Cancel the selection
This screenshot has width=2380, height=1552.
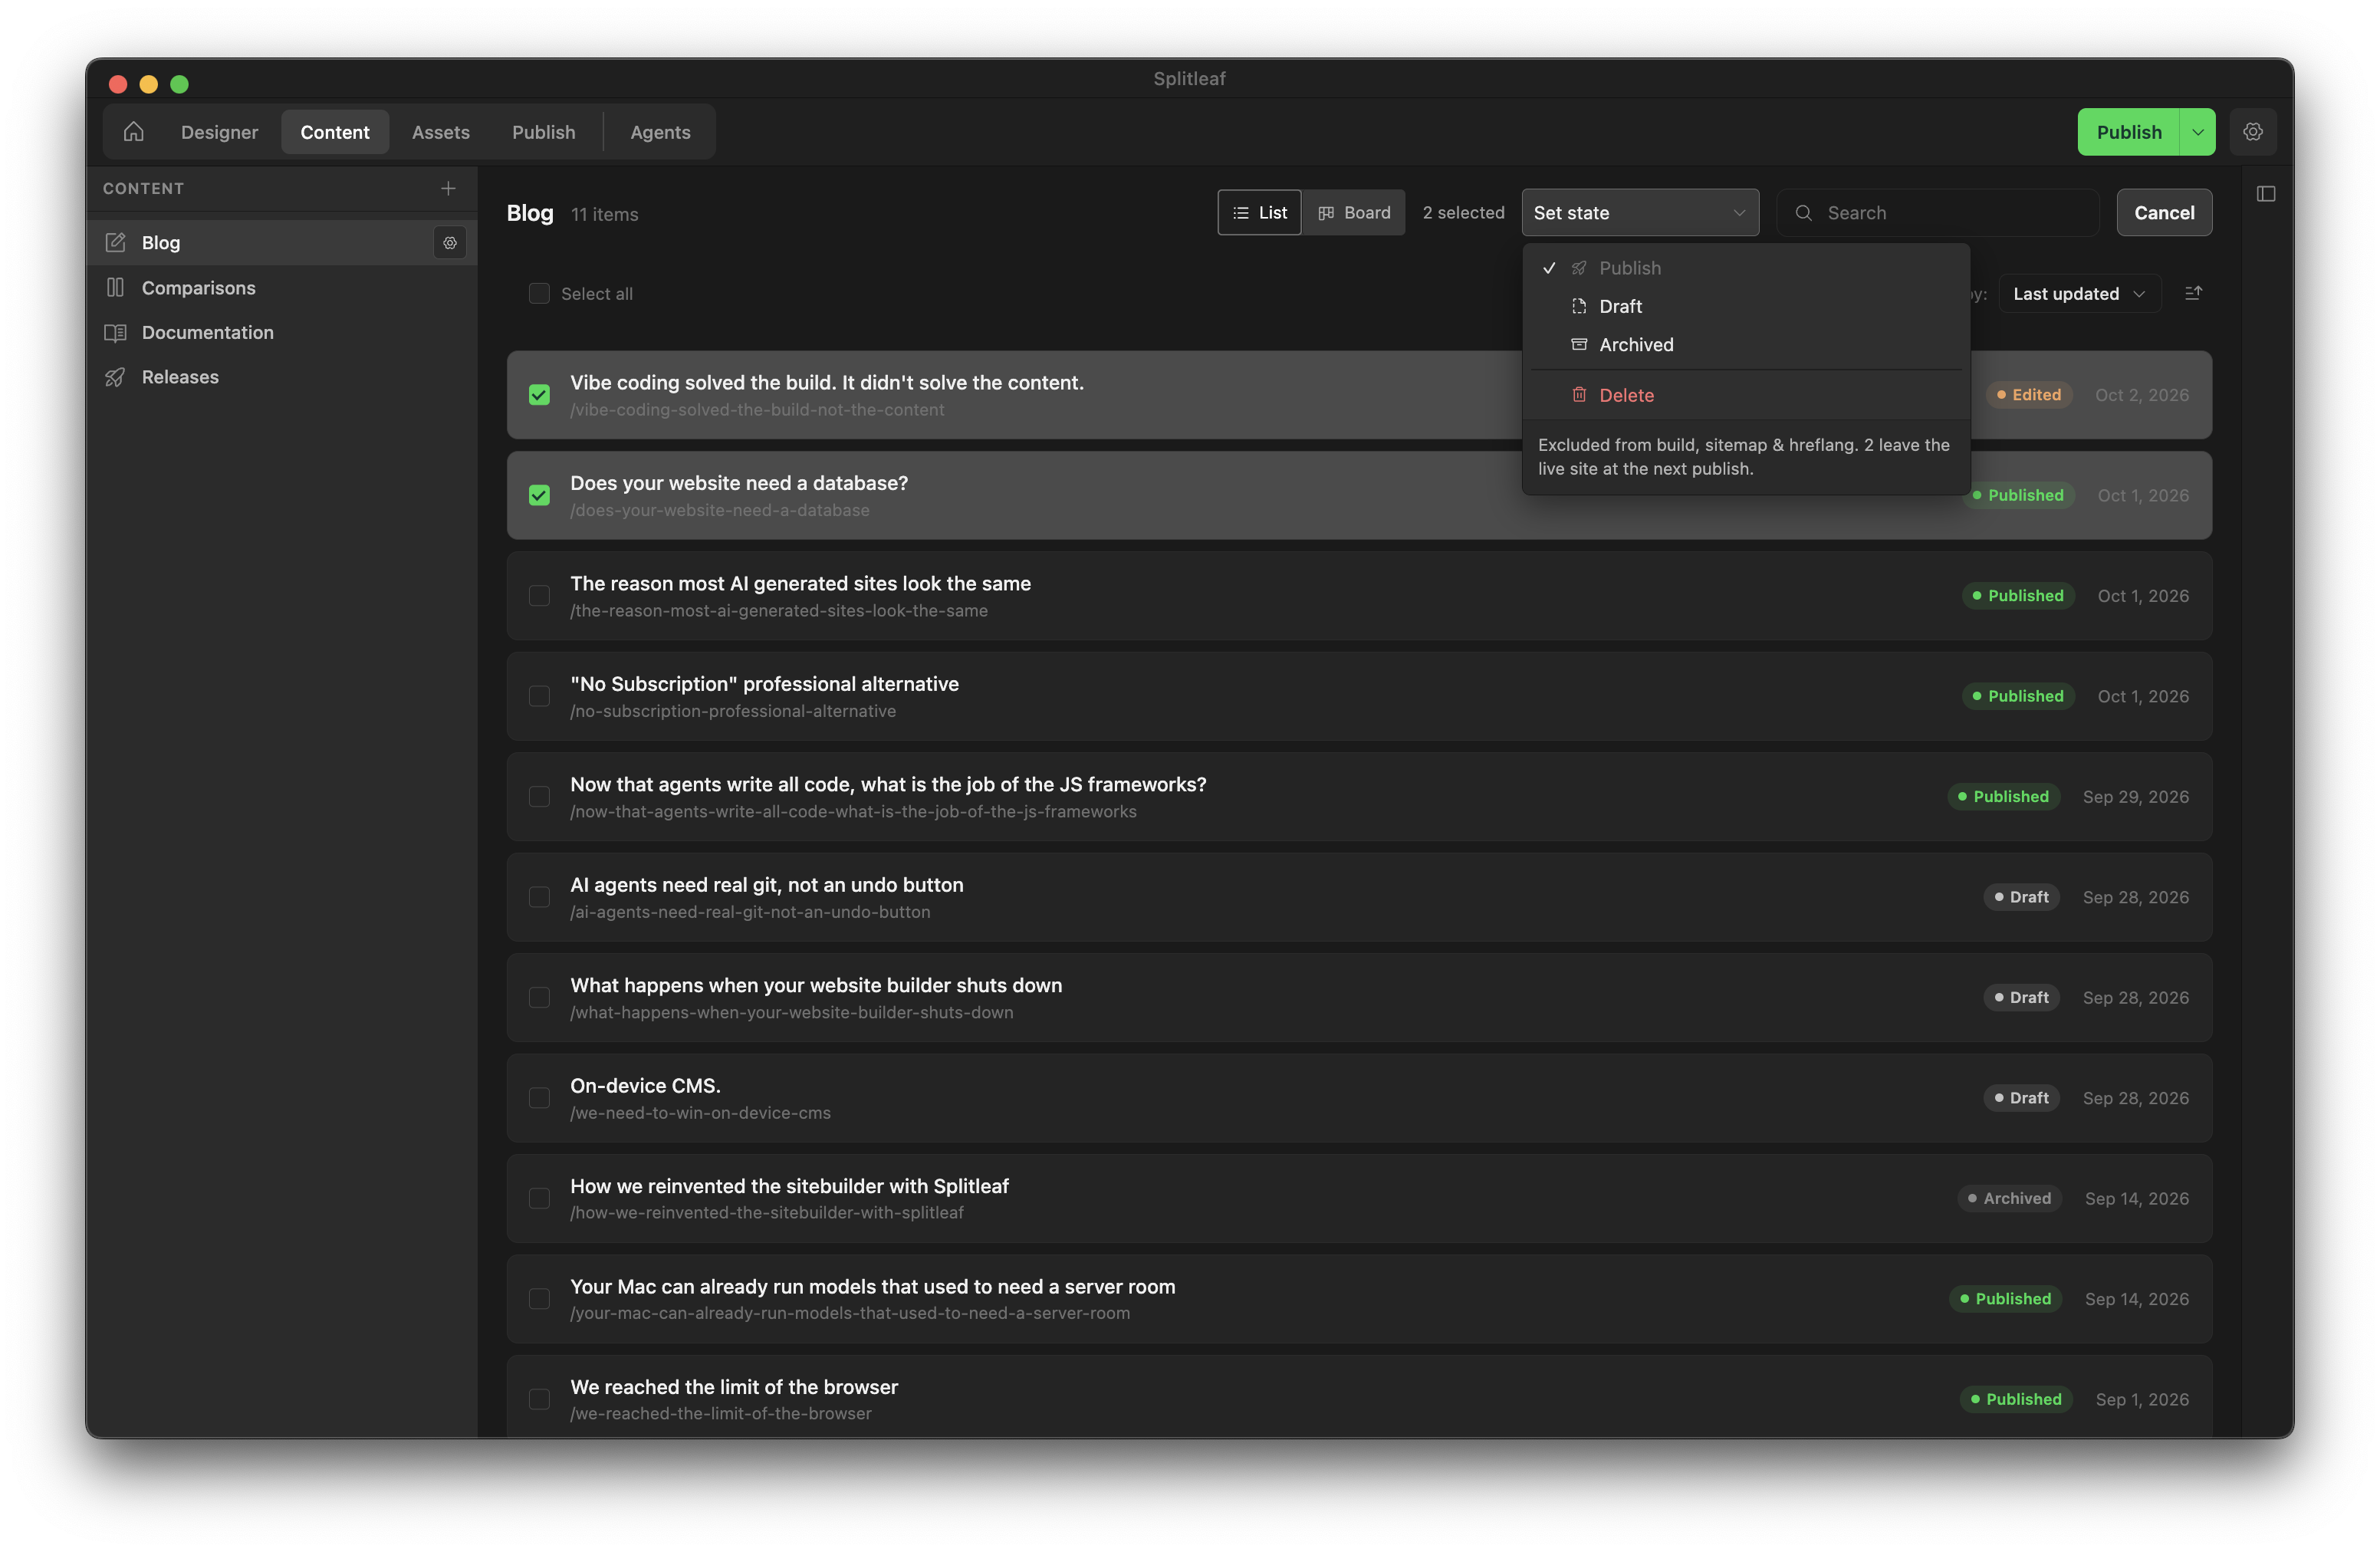(2164, 213)
